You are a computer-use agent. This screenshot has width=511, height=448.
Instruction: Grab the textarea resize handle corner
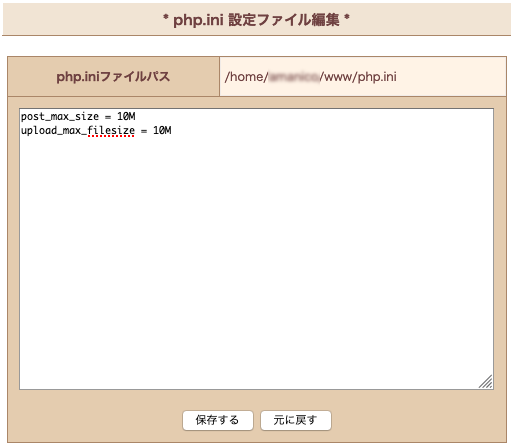point(486,382)
